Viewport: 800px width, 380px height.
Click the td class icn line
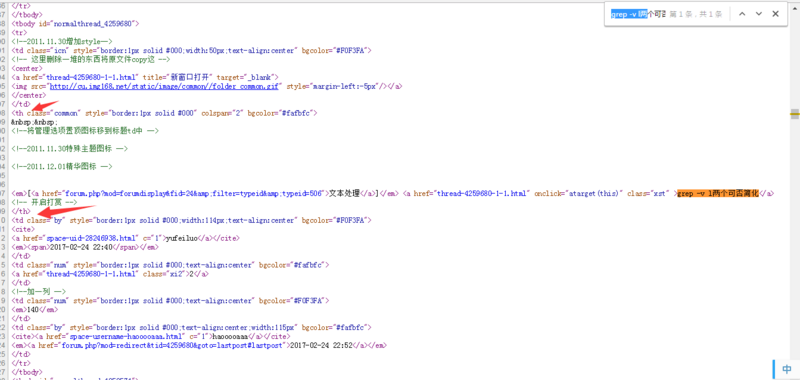point(192,50)
